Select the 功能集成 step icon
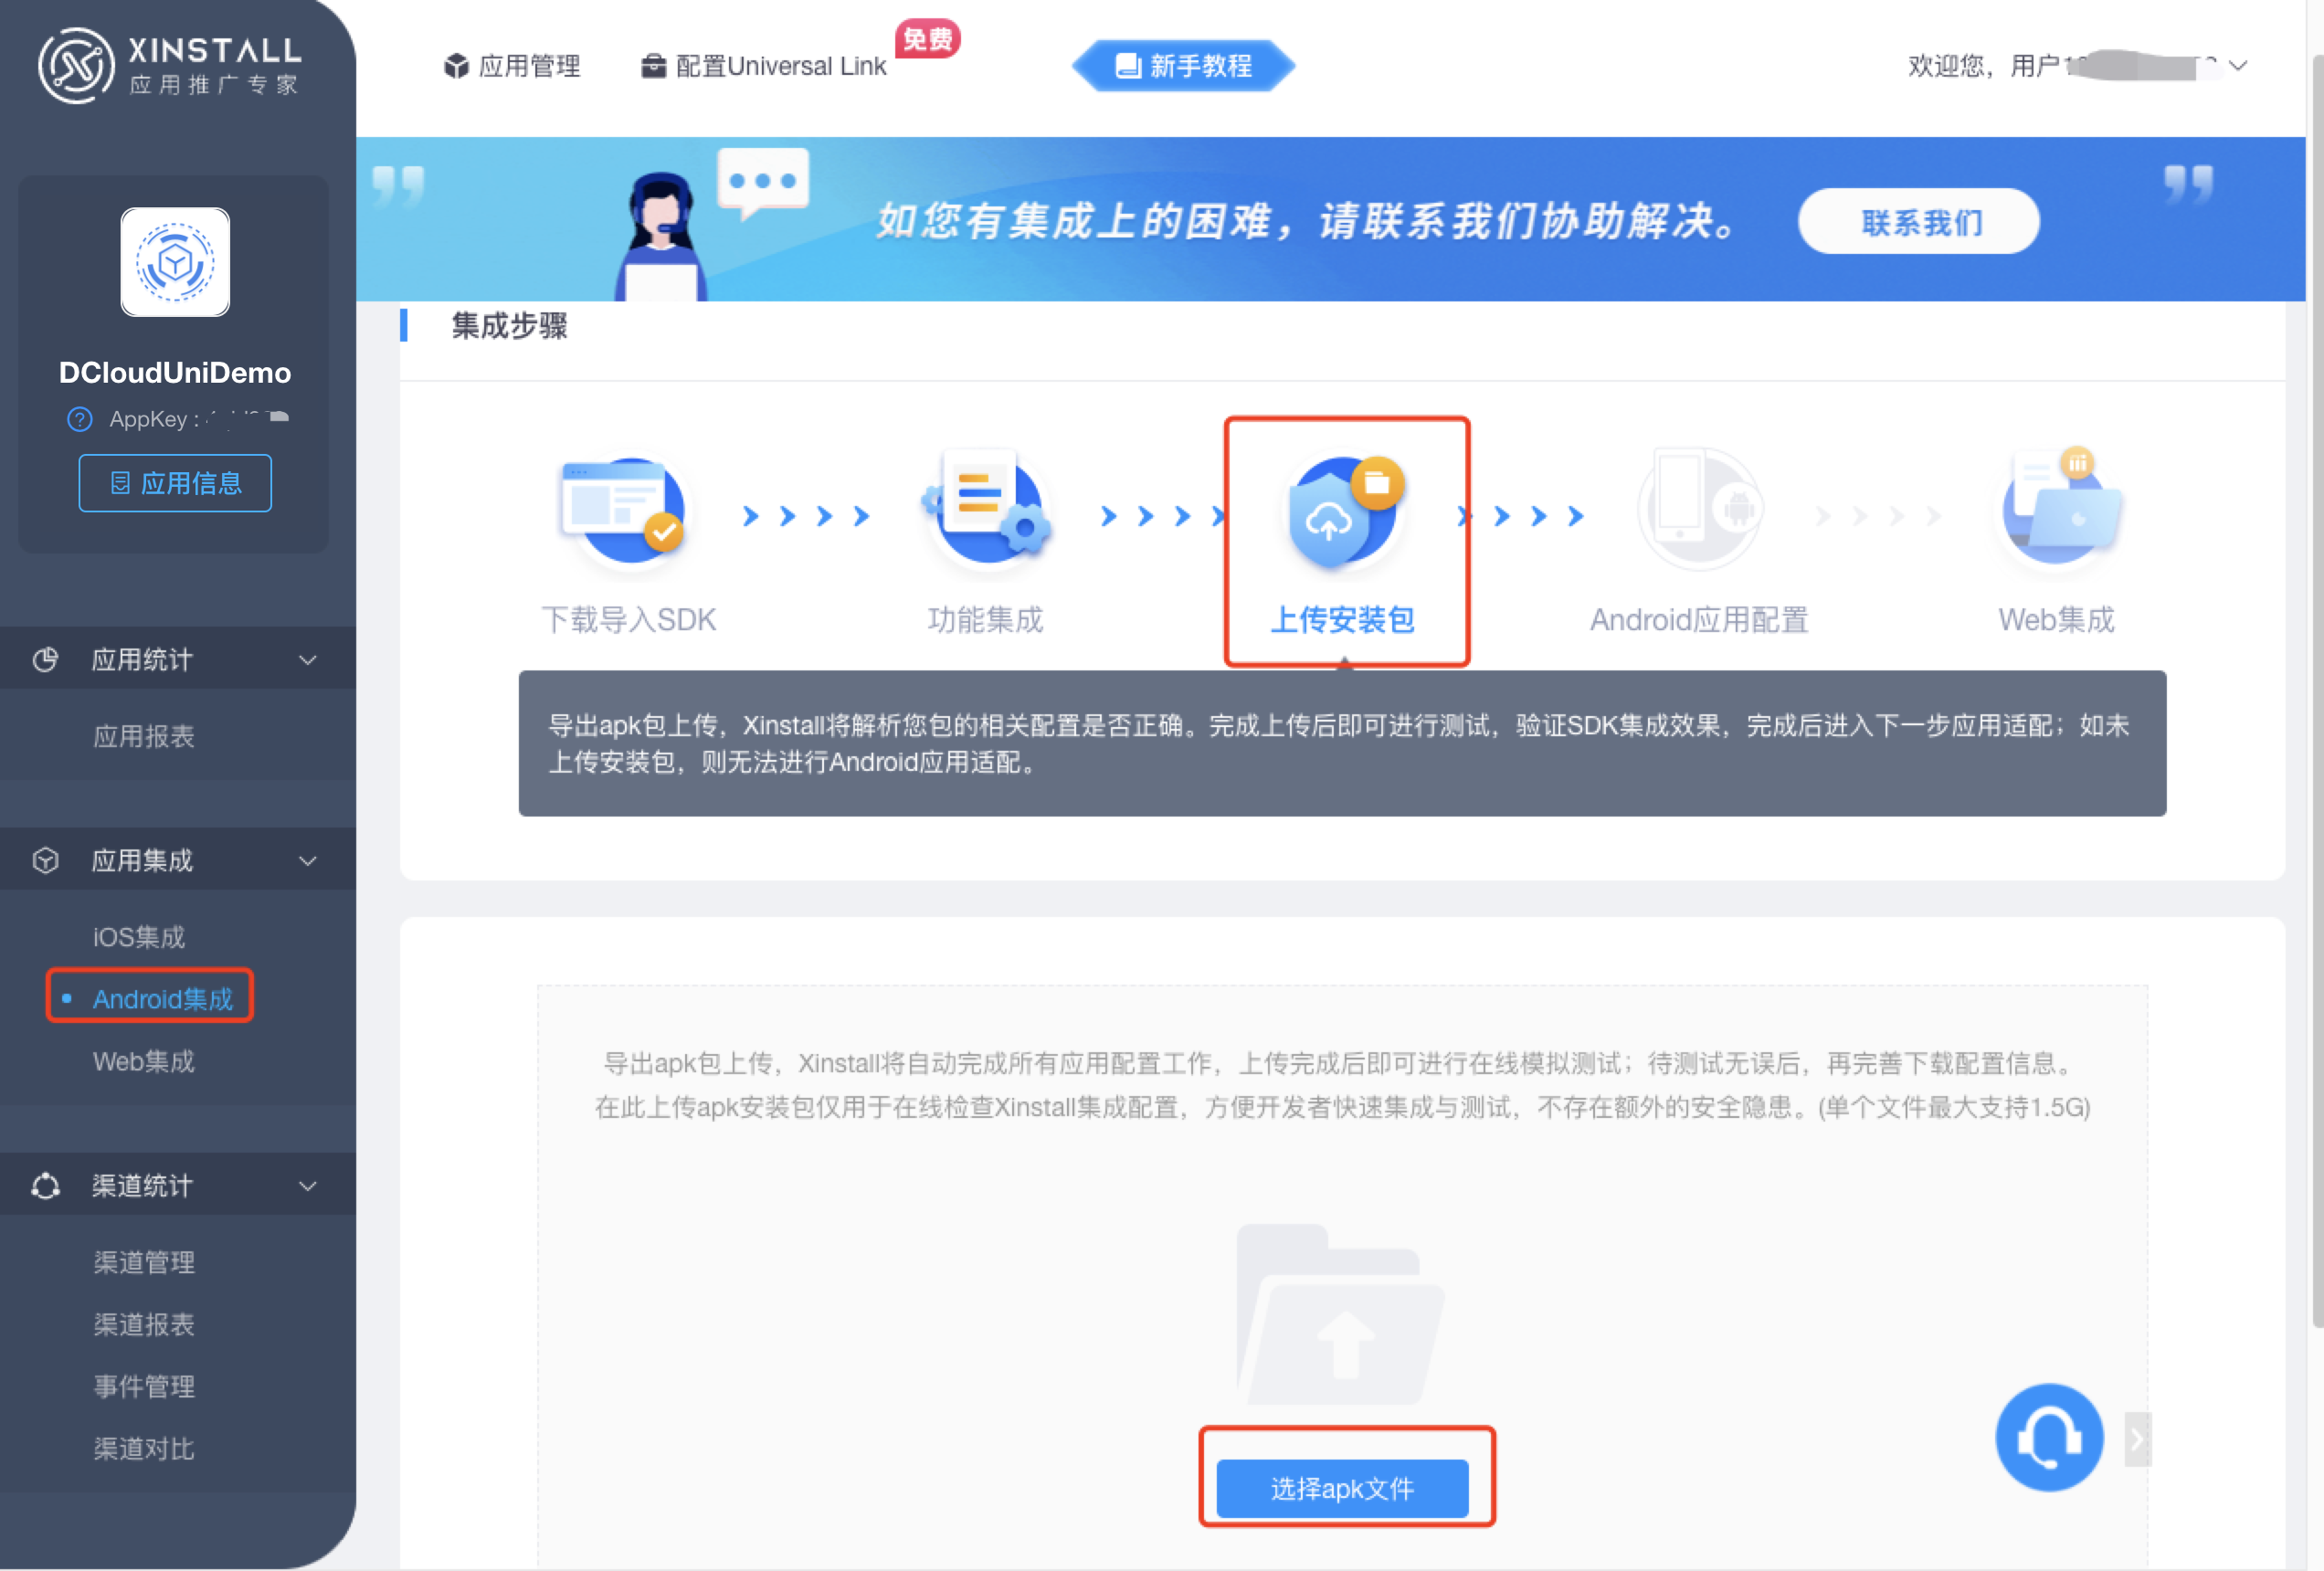2324x1571 pixels. pos(986,508)
